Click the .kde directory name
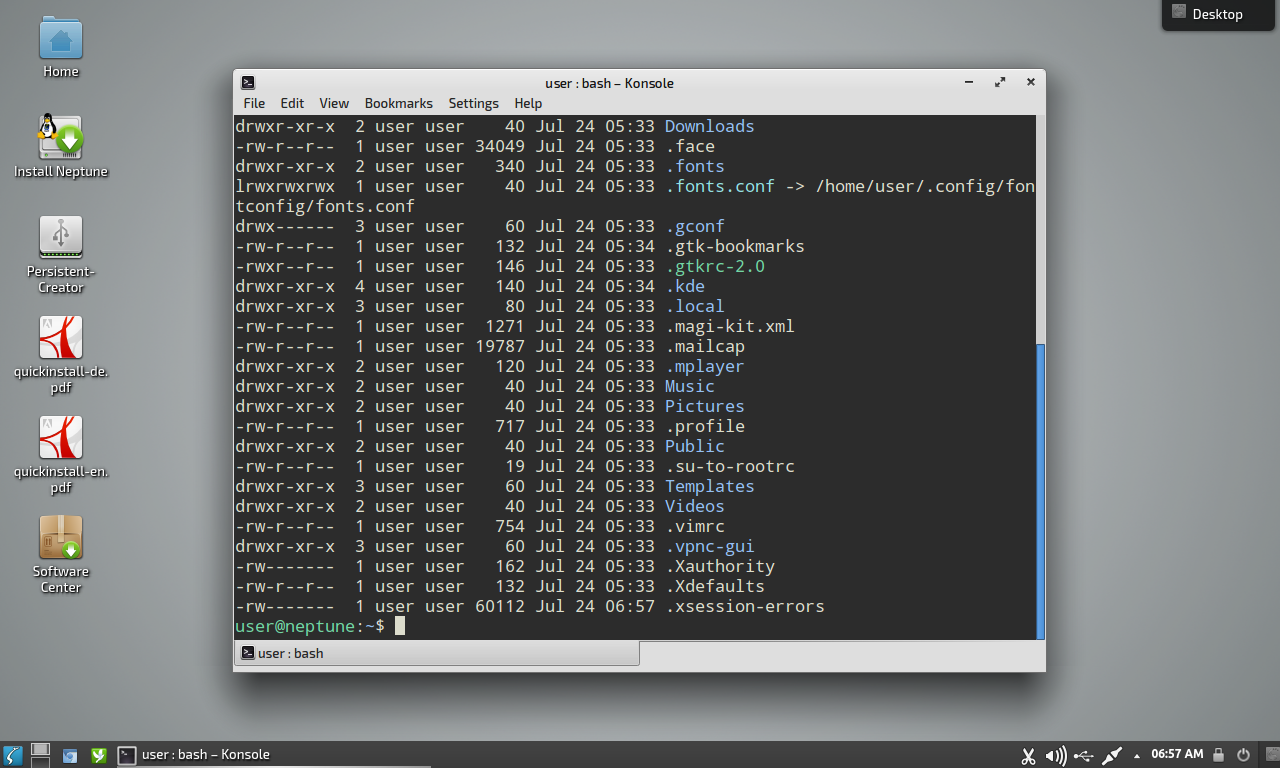 click(684, 286)
